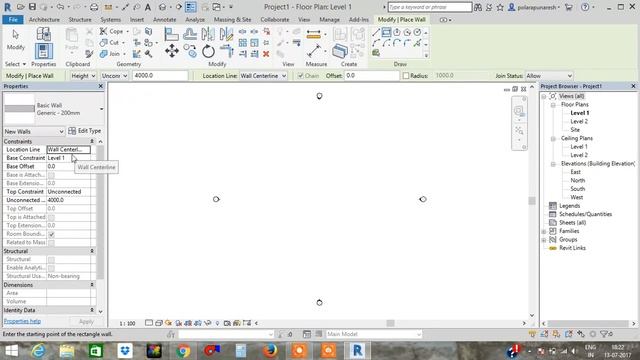Select the Copy tool in Modify panel
Screen dimensions: 640x360
(190, 51)
